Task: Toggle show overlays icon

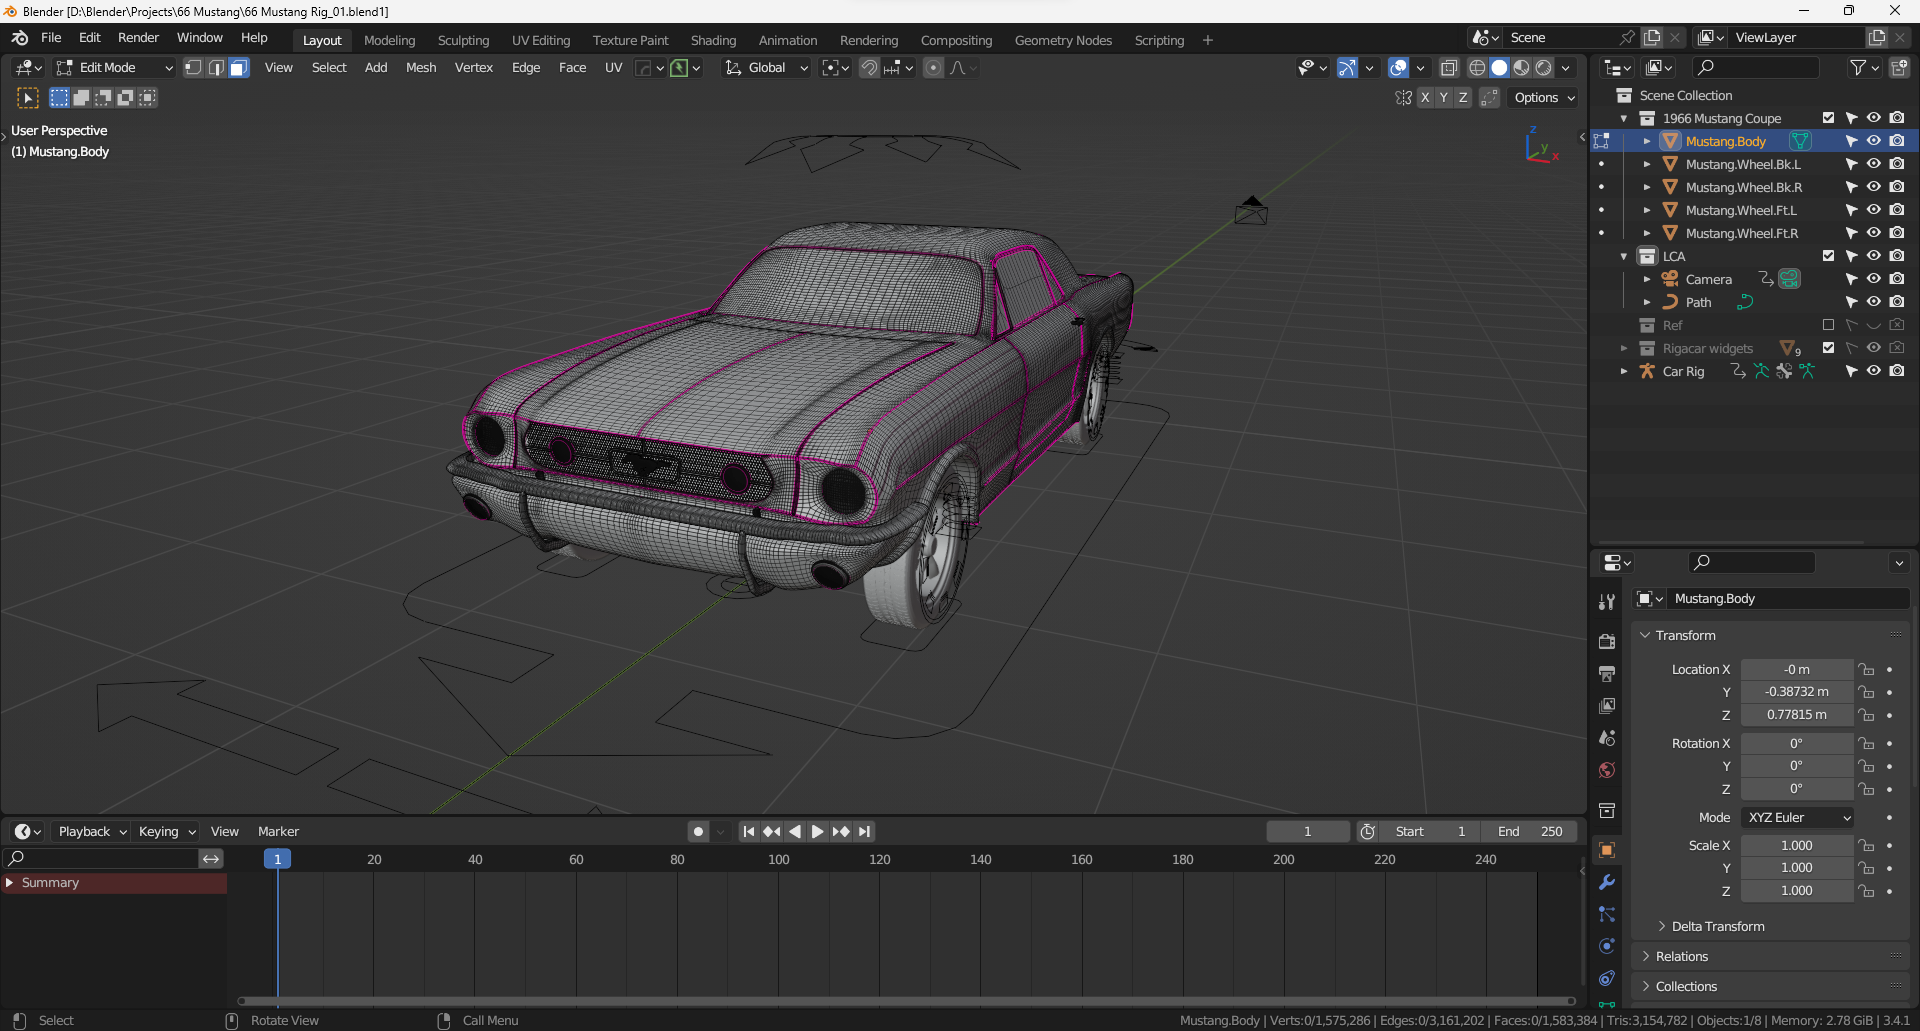Action: click(1399, 68)
